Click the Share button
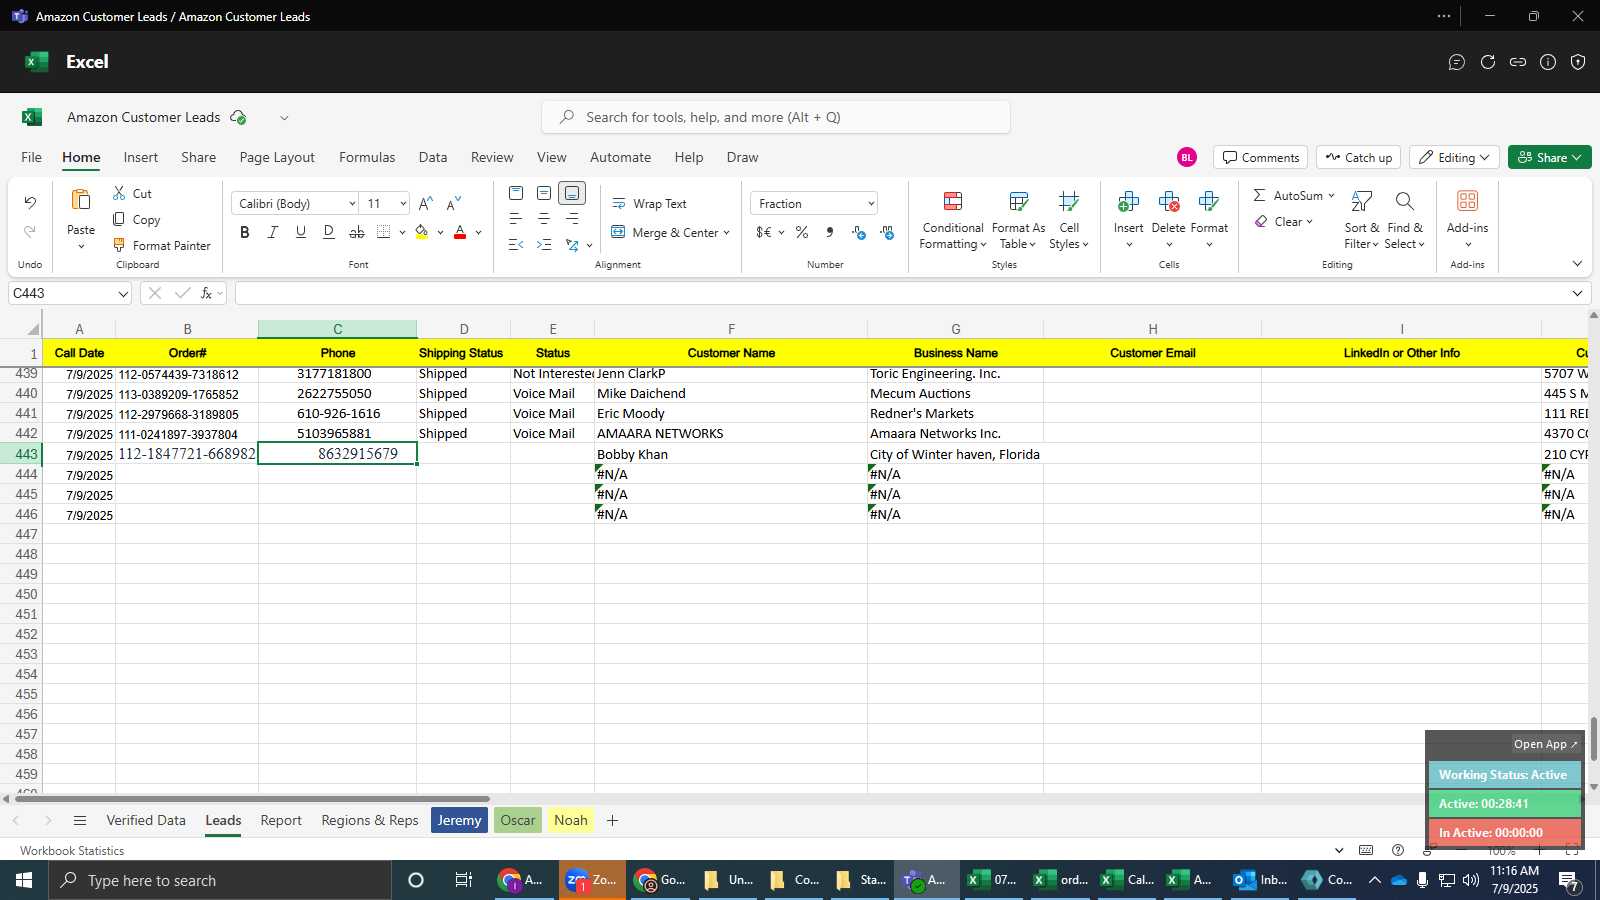 coord(1549,157)
